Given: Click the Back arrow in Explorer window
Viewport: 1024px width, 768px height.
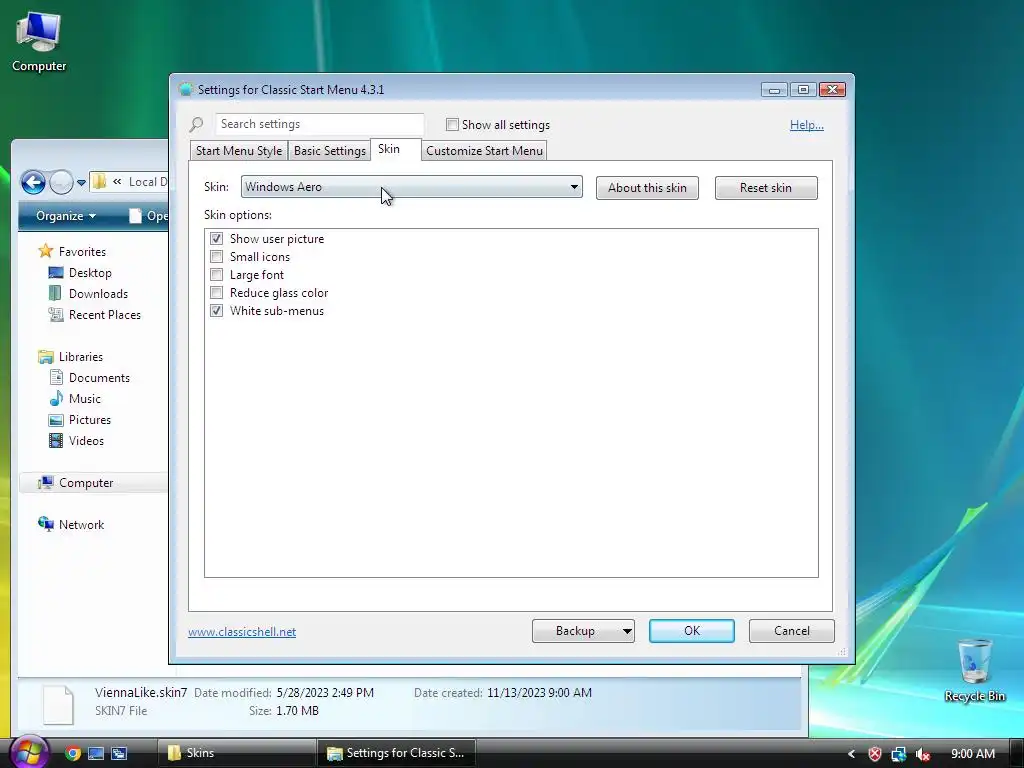Looking at the screenshot, I should tap(33, 182).
